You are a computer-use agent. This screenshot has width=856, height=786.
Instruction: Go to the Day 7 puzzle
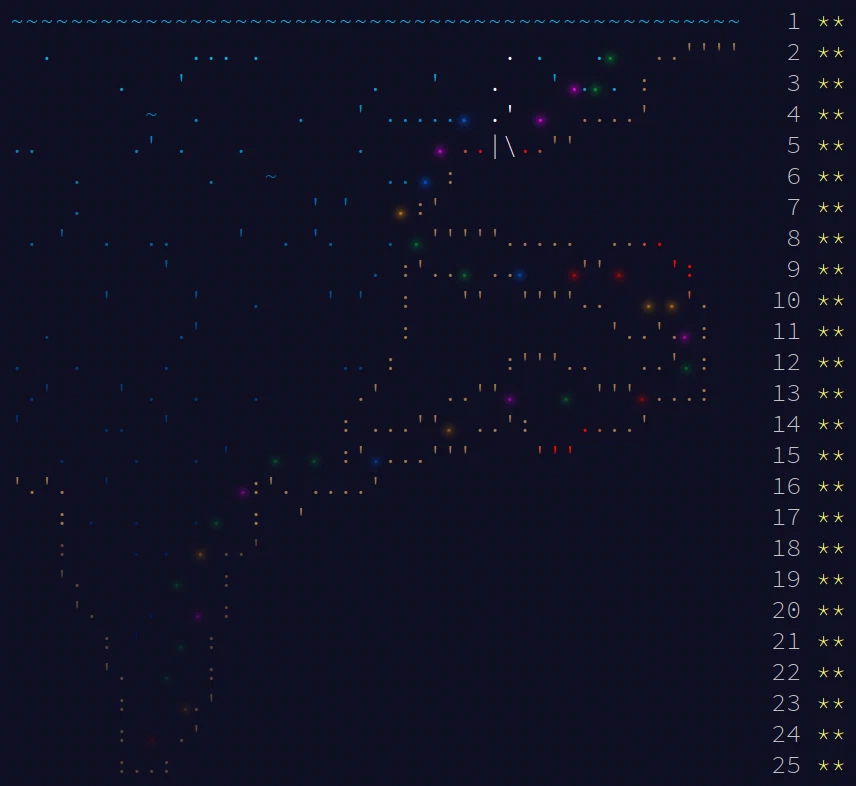click(794, 207)
